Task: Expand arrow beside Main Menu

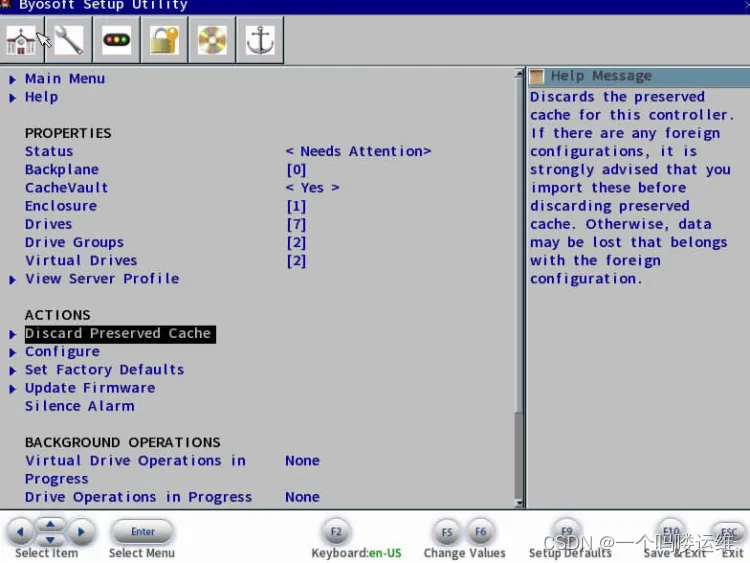Action: 12,79
